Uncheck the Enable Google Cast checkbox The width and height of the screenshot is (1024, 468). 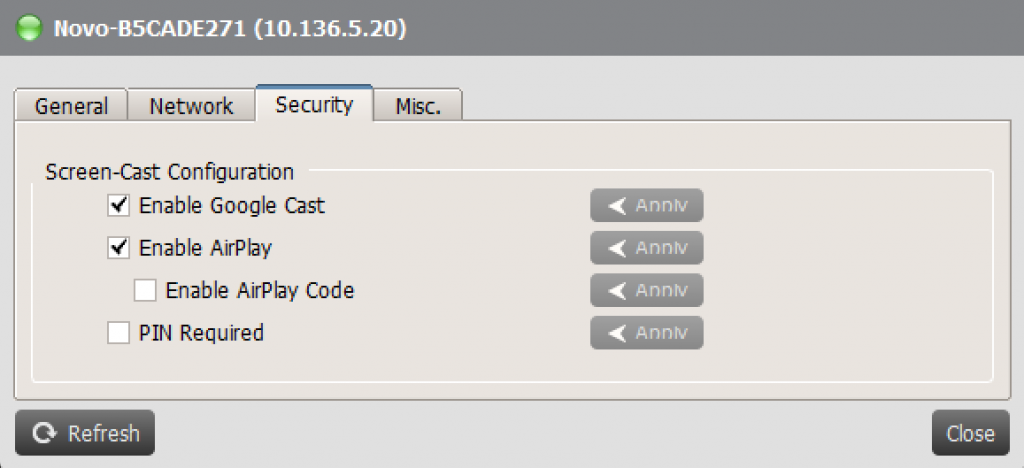click(118, 206)
